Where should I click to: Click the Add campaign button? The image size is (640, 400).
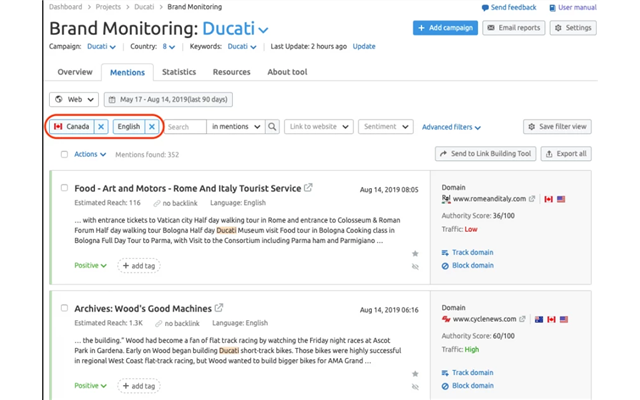point(445,28)
